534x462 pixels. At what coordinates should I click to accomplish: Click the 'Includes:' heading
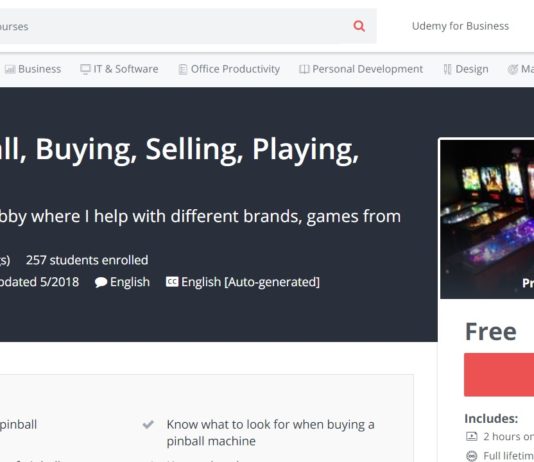[491, 418]
